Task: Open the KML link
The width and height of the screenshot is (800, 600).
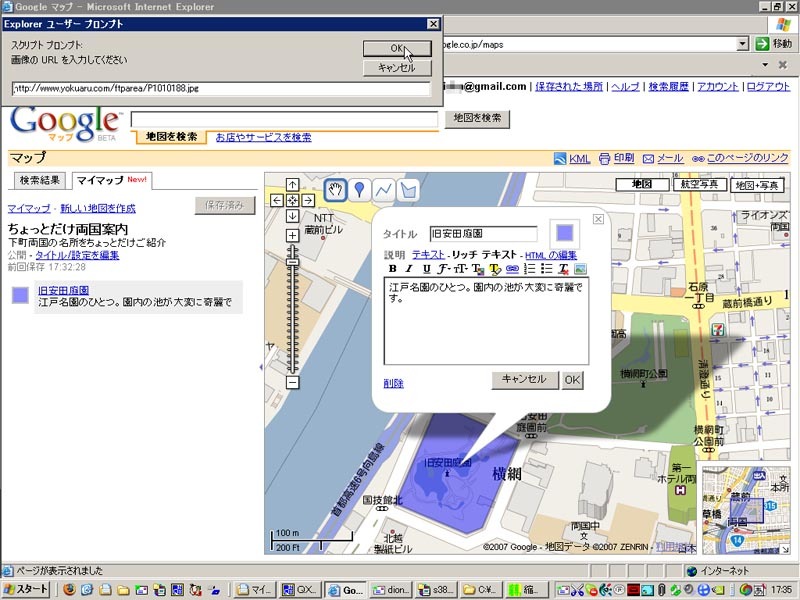Action: (x=580, y=159)
